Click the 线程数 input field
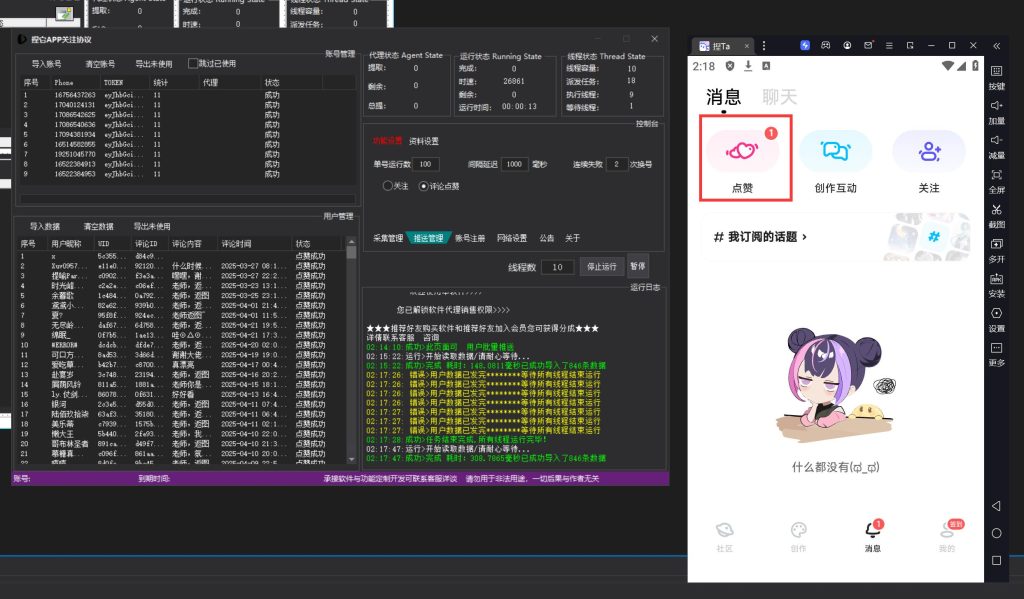This screenshot has width=1024, height=599. [557, 267]
